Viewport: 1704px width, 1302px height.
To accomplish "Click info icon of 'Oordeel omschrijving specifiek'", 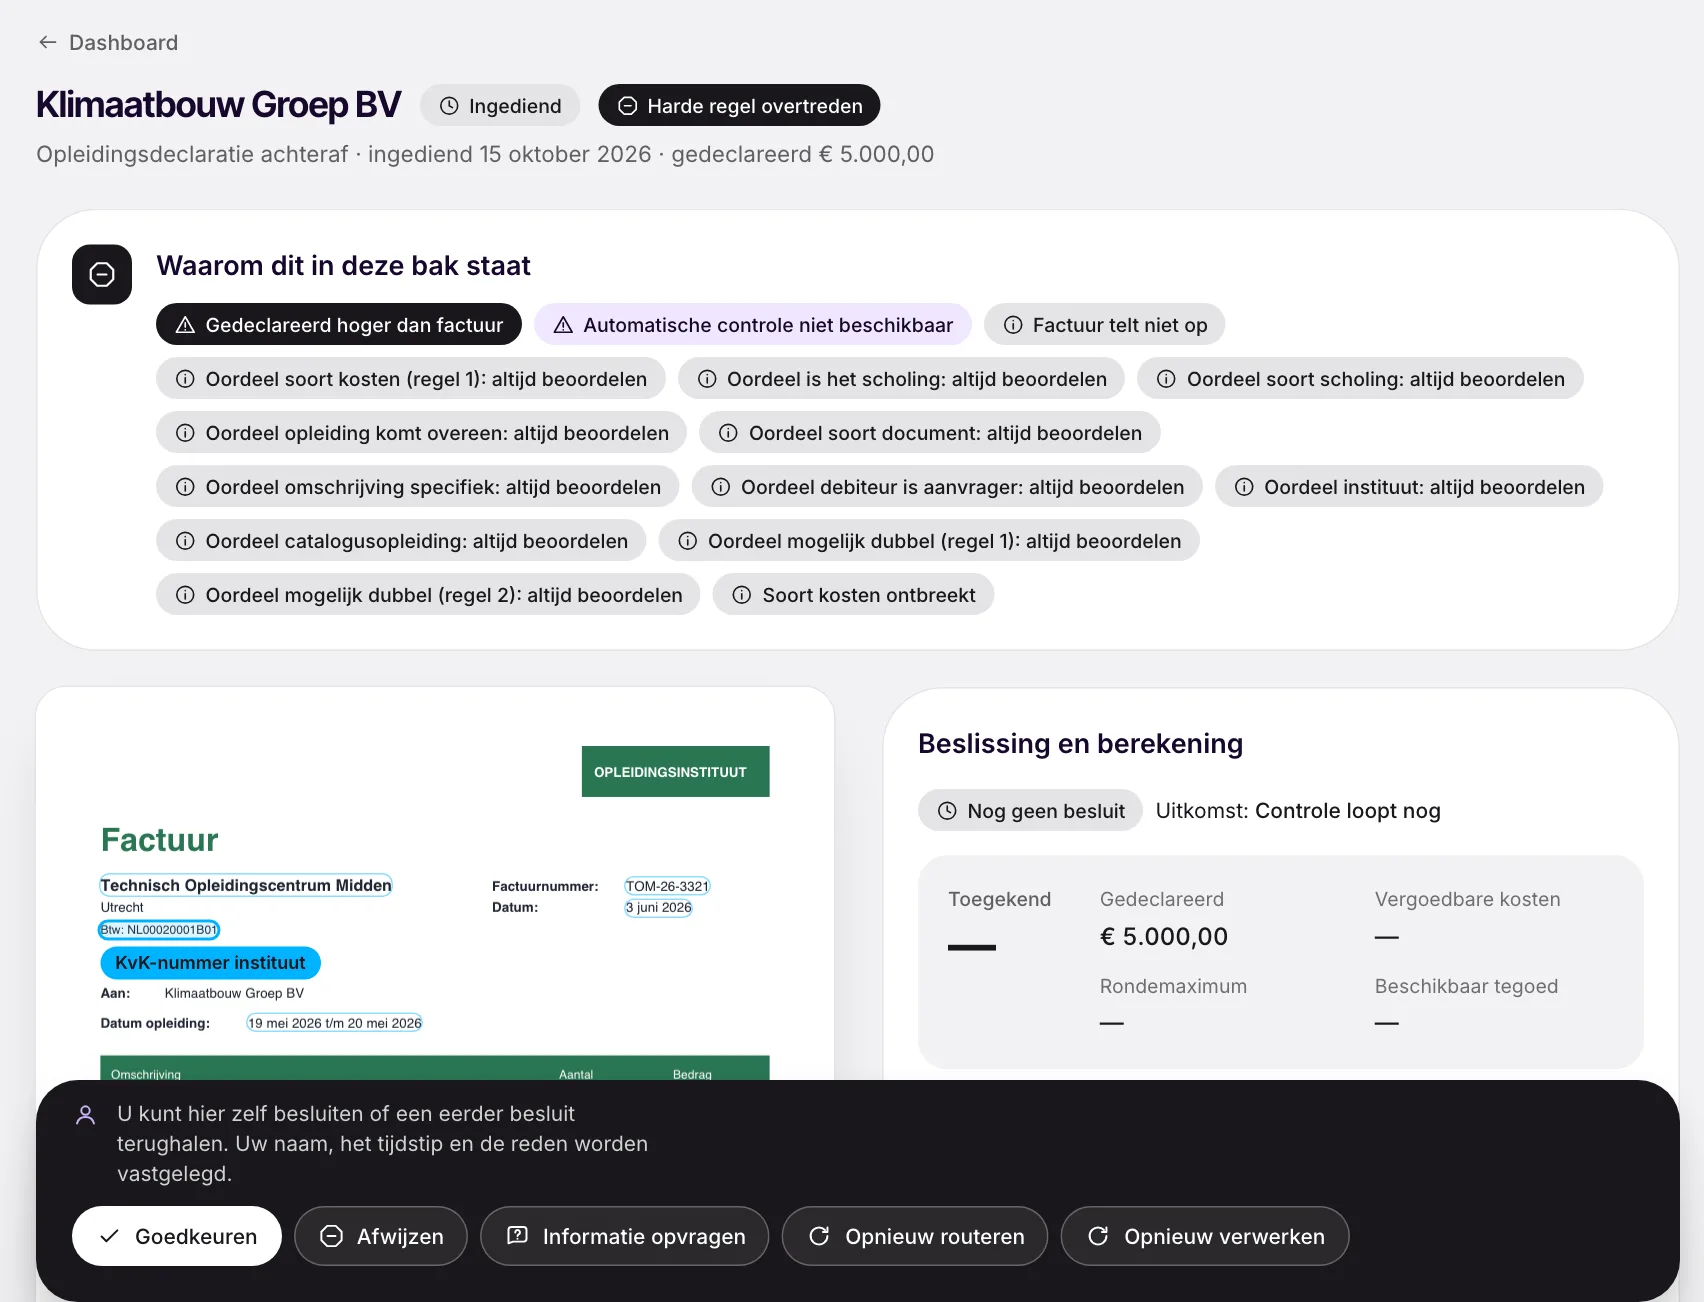I will [185, 487].
